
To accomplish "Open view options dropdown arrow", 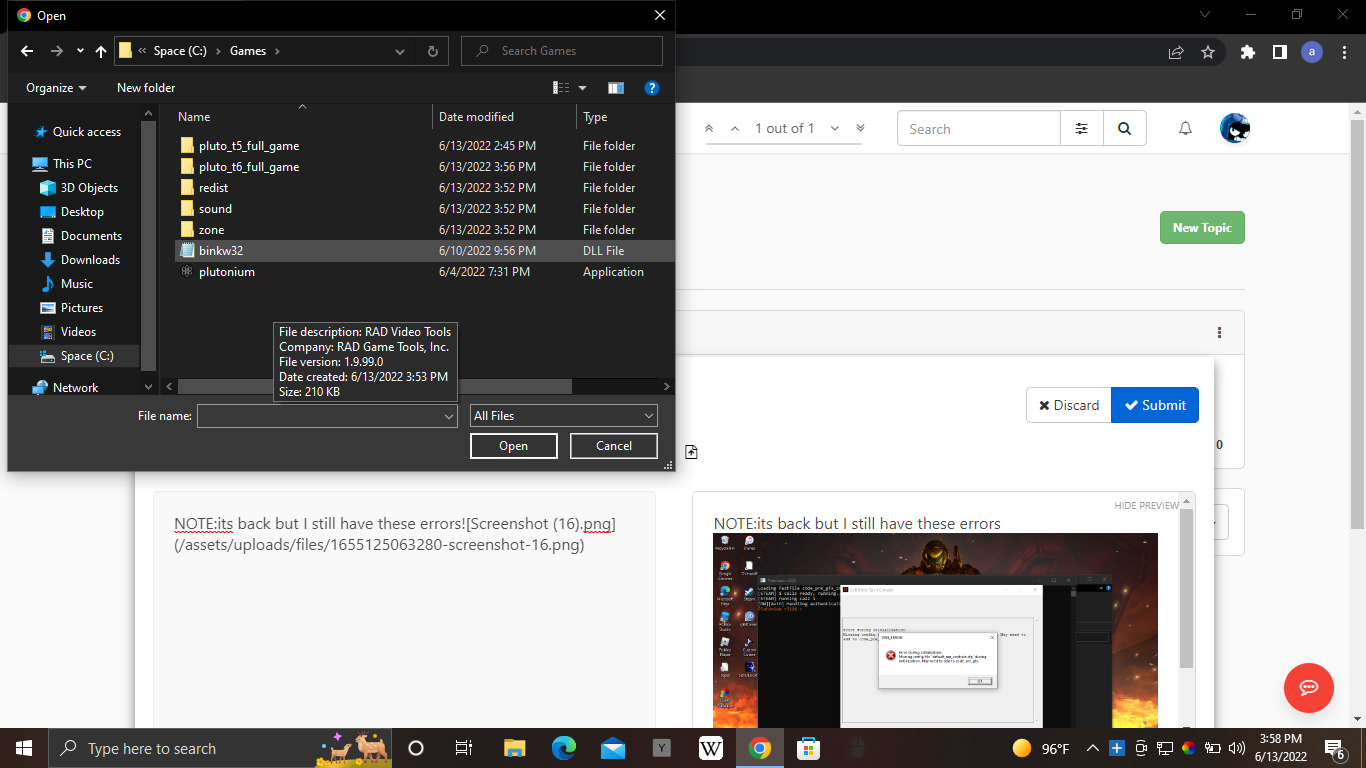I will pos(583,88).
